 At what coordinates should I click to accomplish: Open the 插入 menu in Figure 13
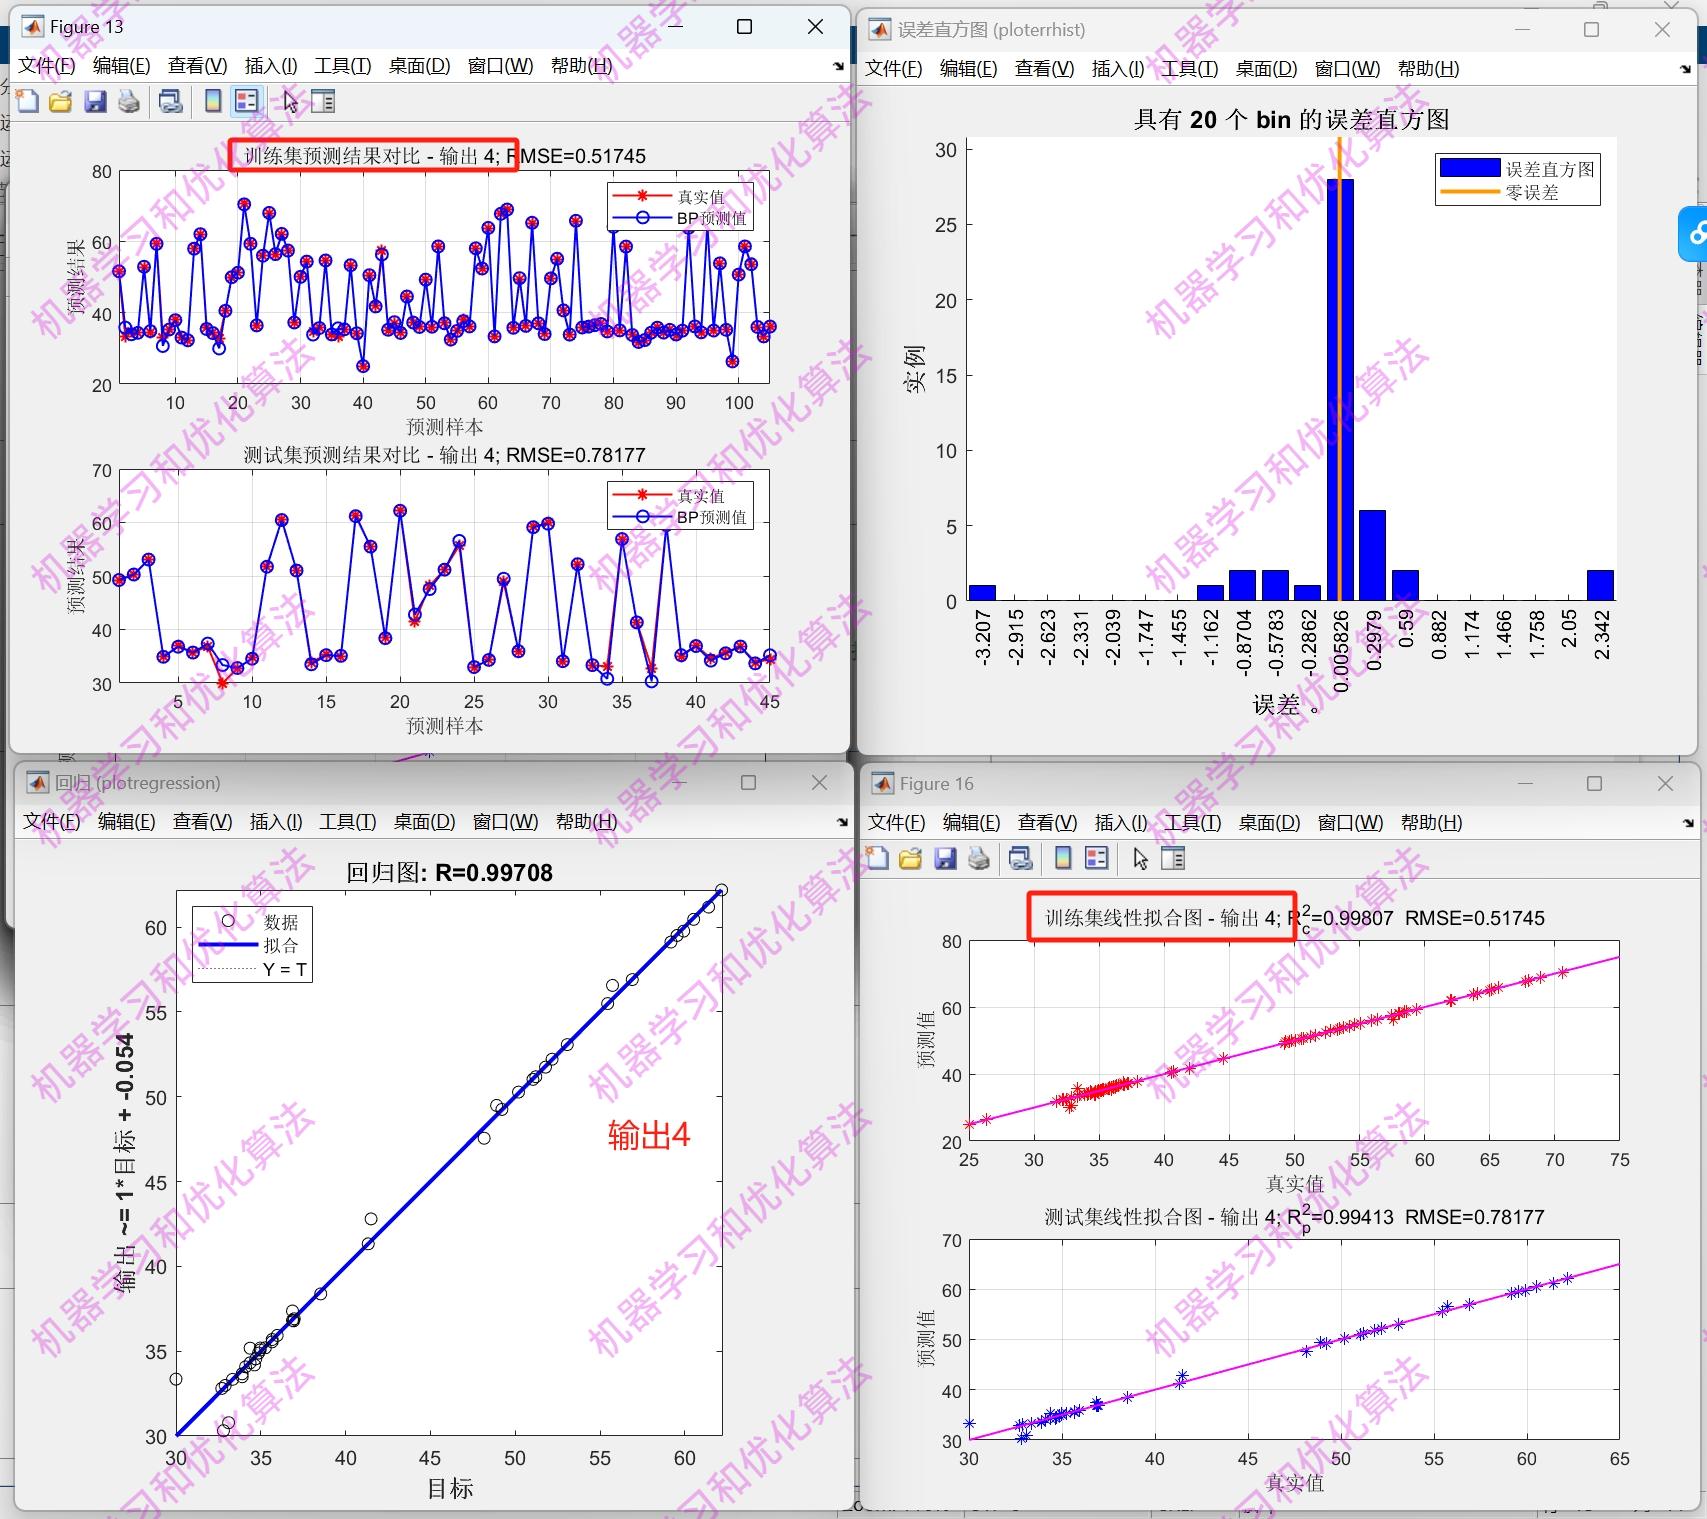pyautogui.click(x=269, y=66)
